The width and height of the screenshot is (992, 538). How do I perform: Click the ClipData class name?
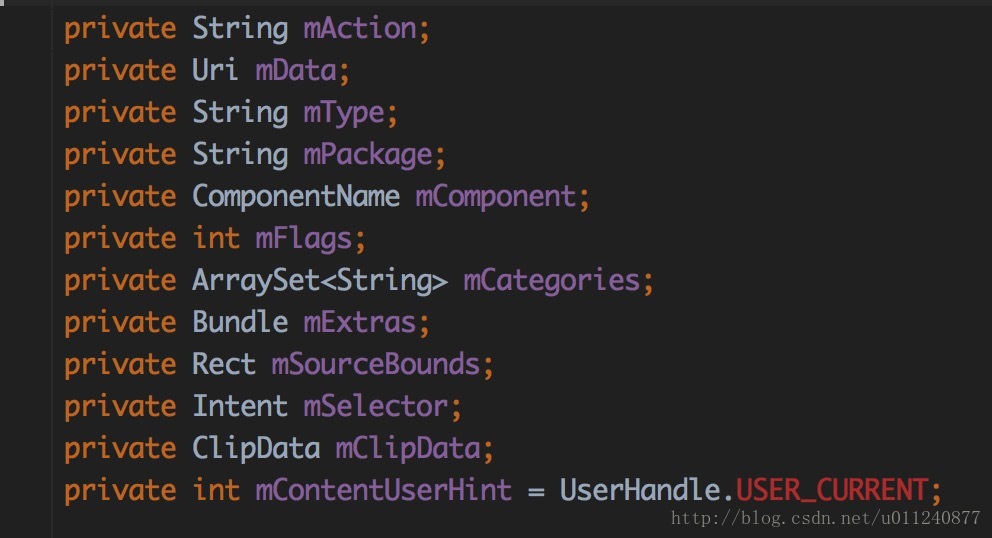[256, 449]
